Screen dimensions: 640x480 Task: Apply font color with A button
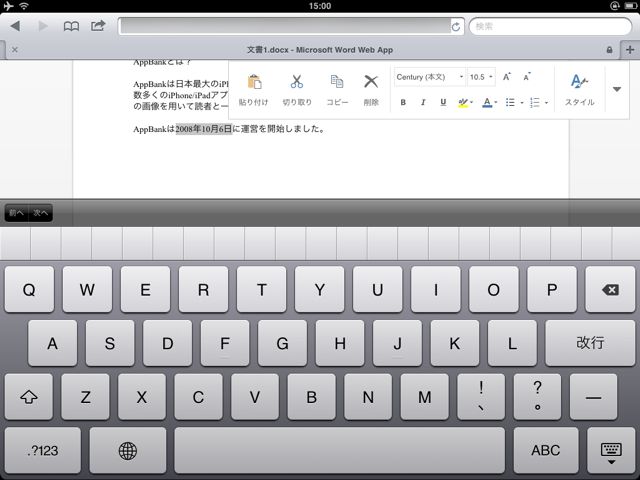(487, 103)
